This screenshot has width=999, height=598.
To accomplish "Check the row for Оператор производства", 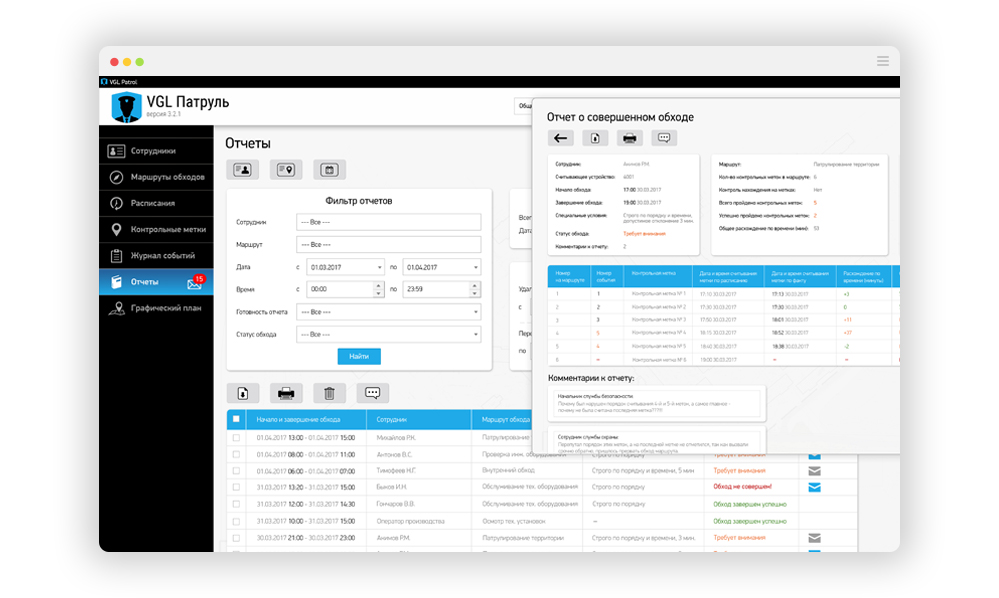I will point(236,522).
